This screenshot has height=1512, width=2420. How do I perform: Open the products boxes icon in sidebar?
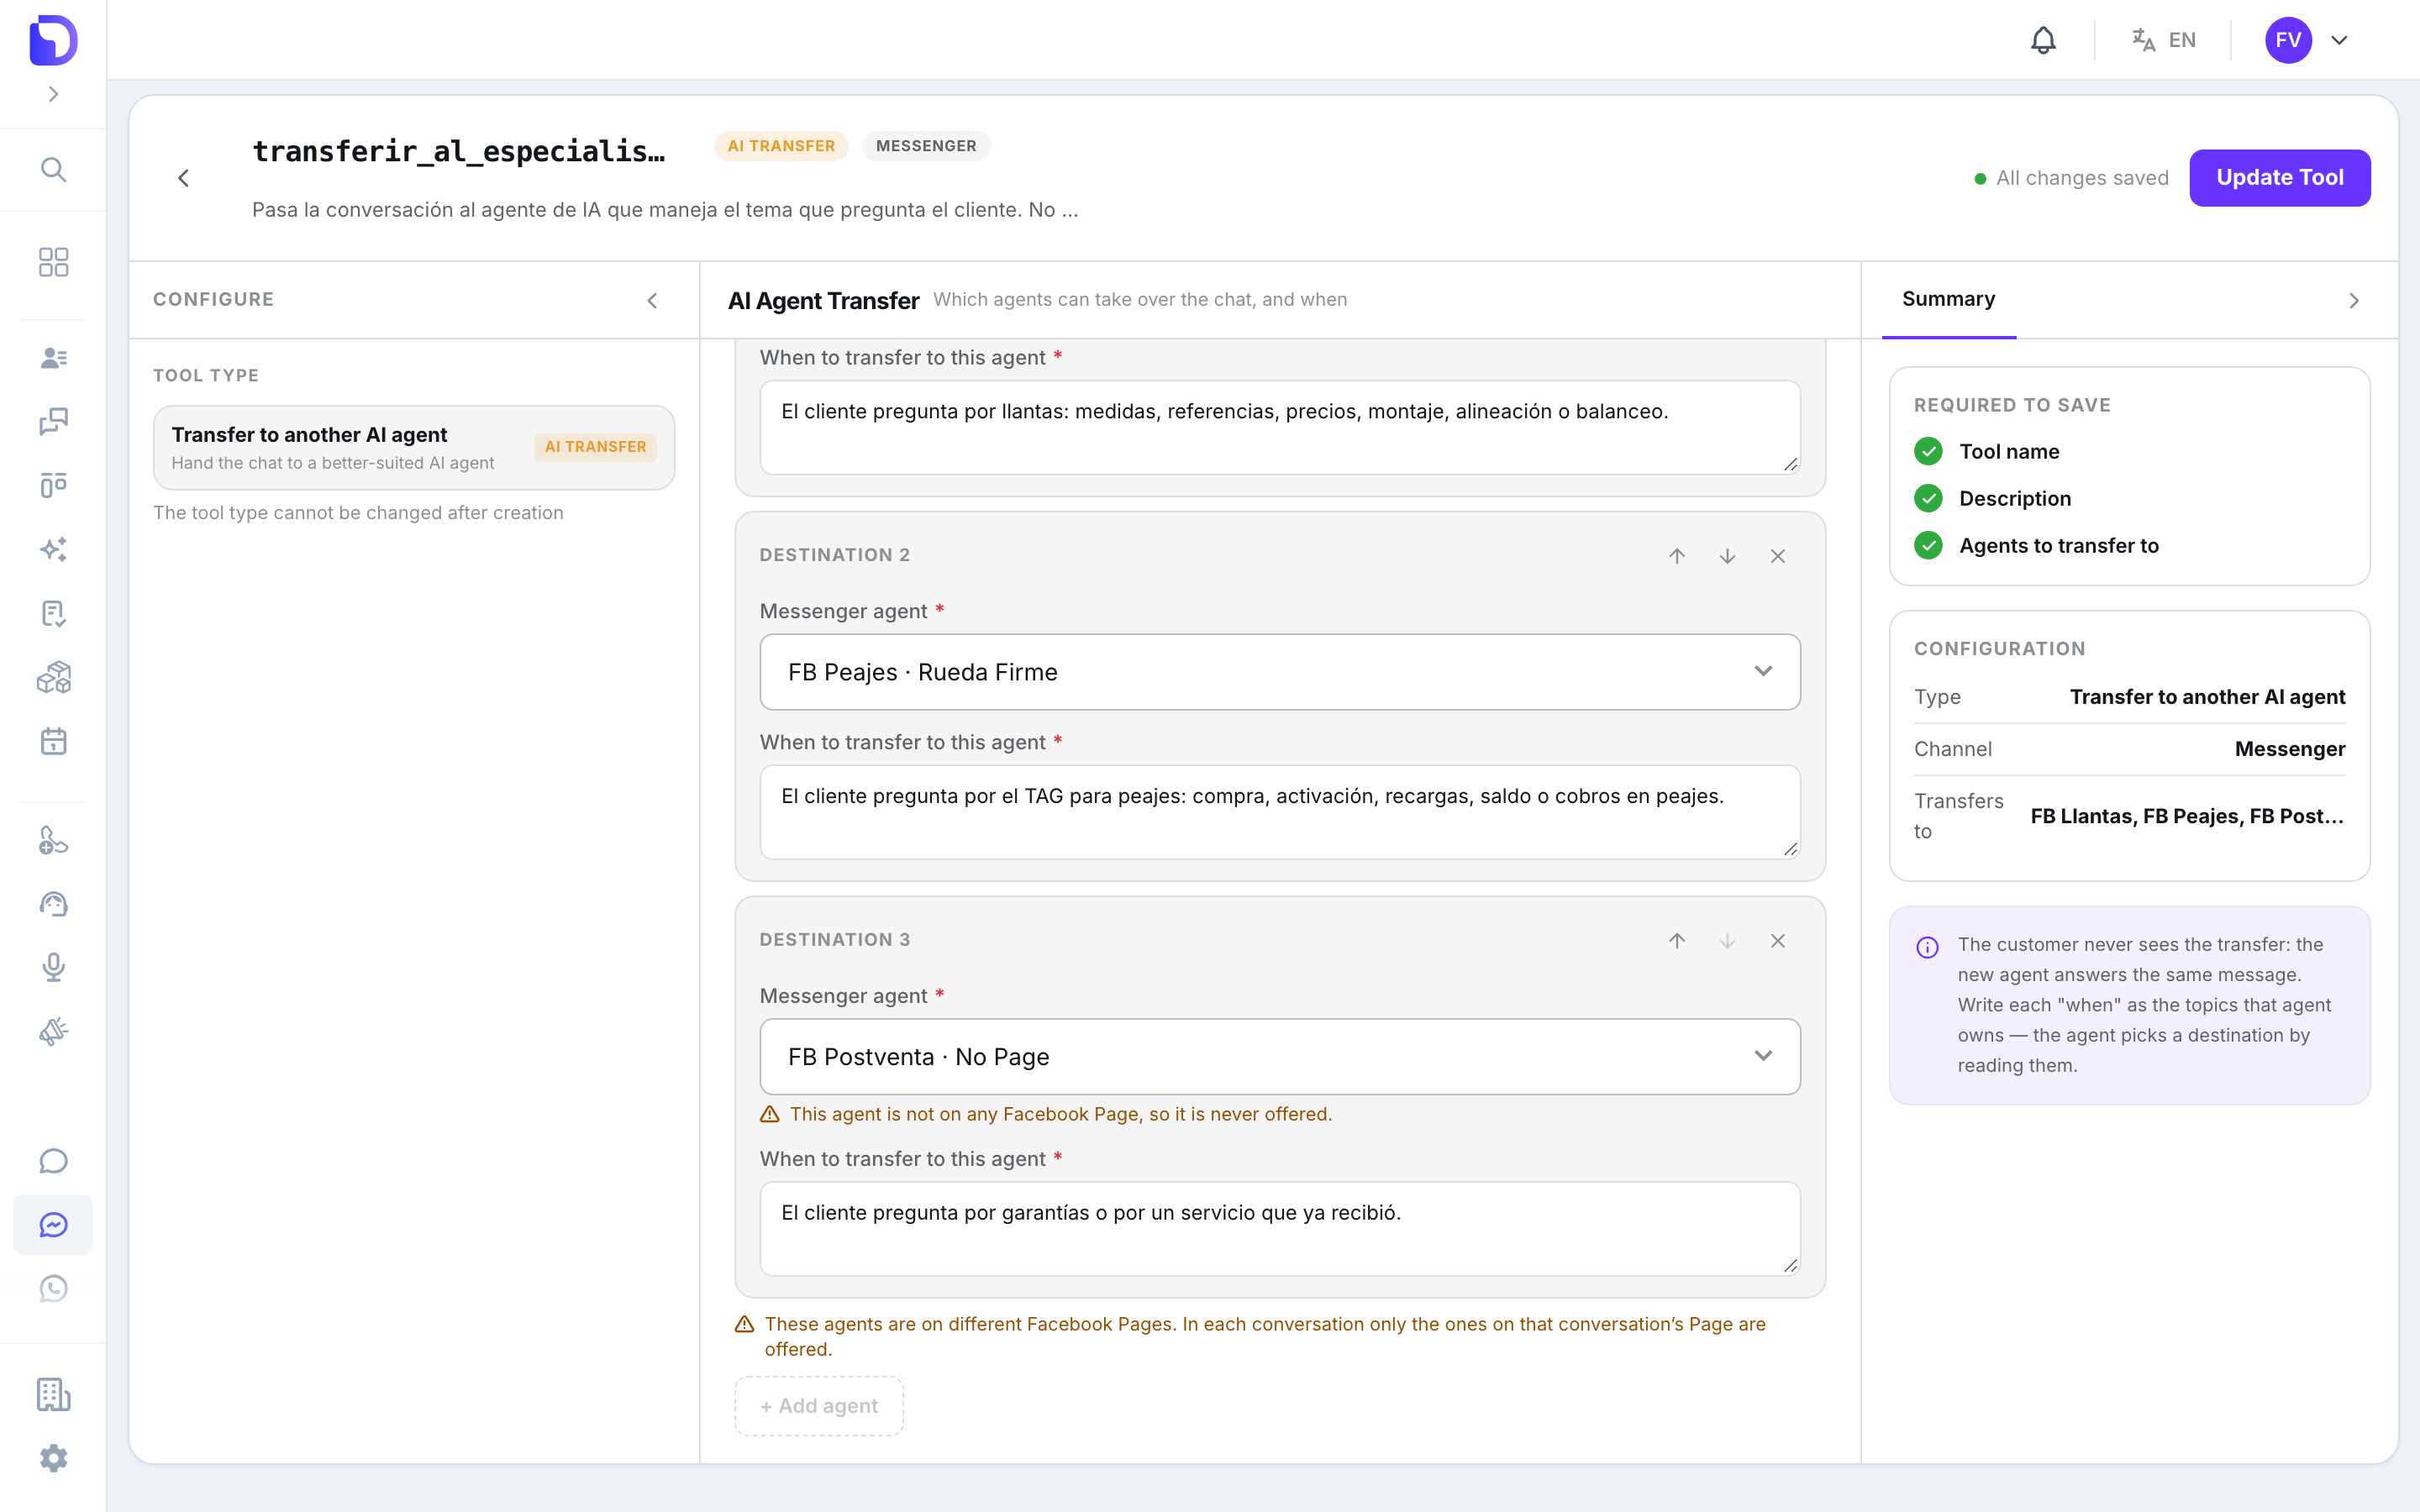(53, 677)
